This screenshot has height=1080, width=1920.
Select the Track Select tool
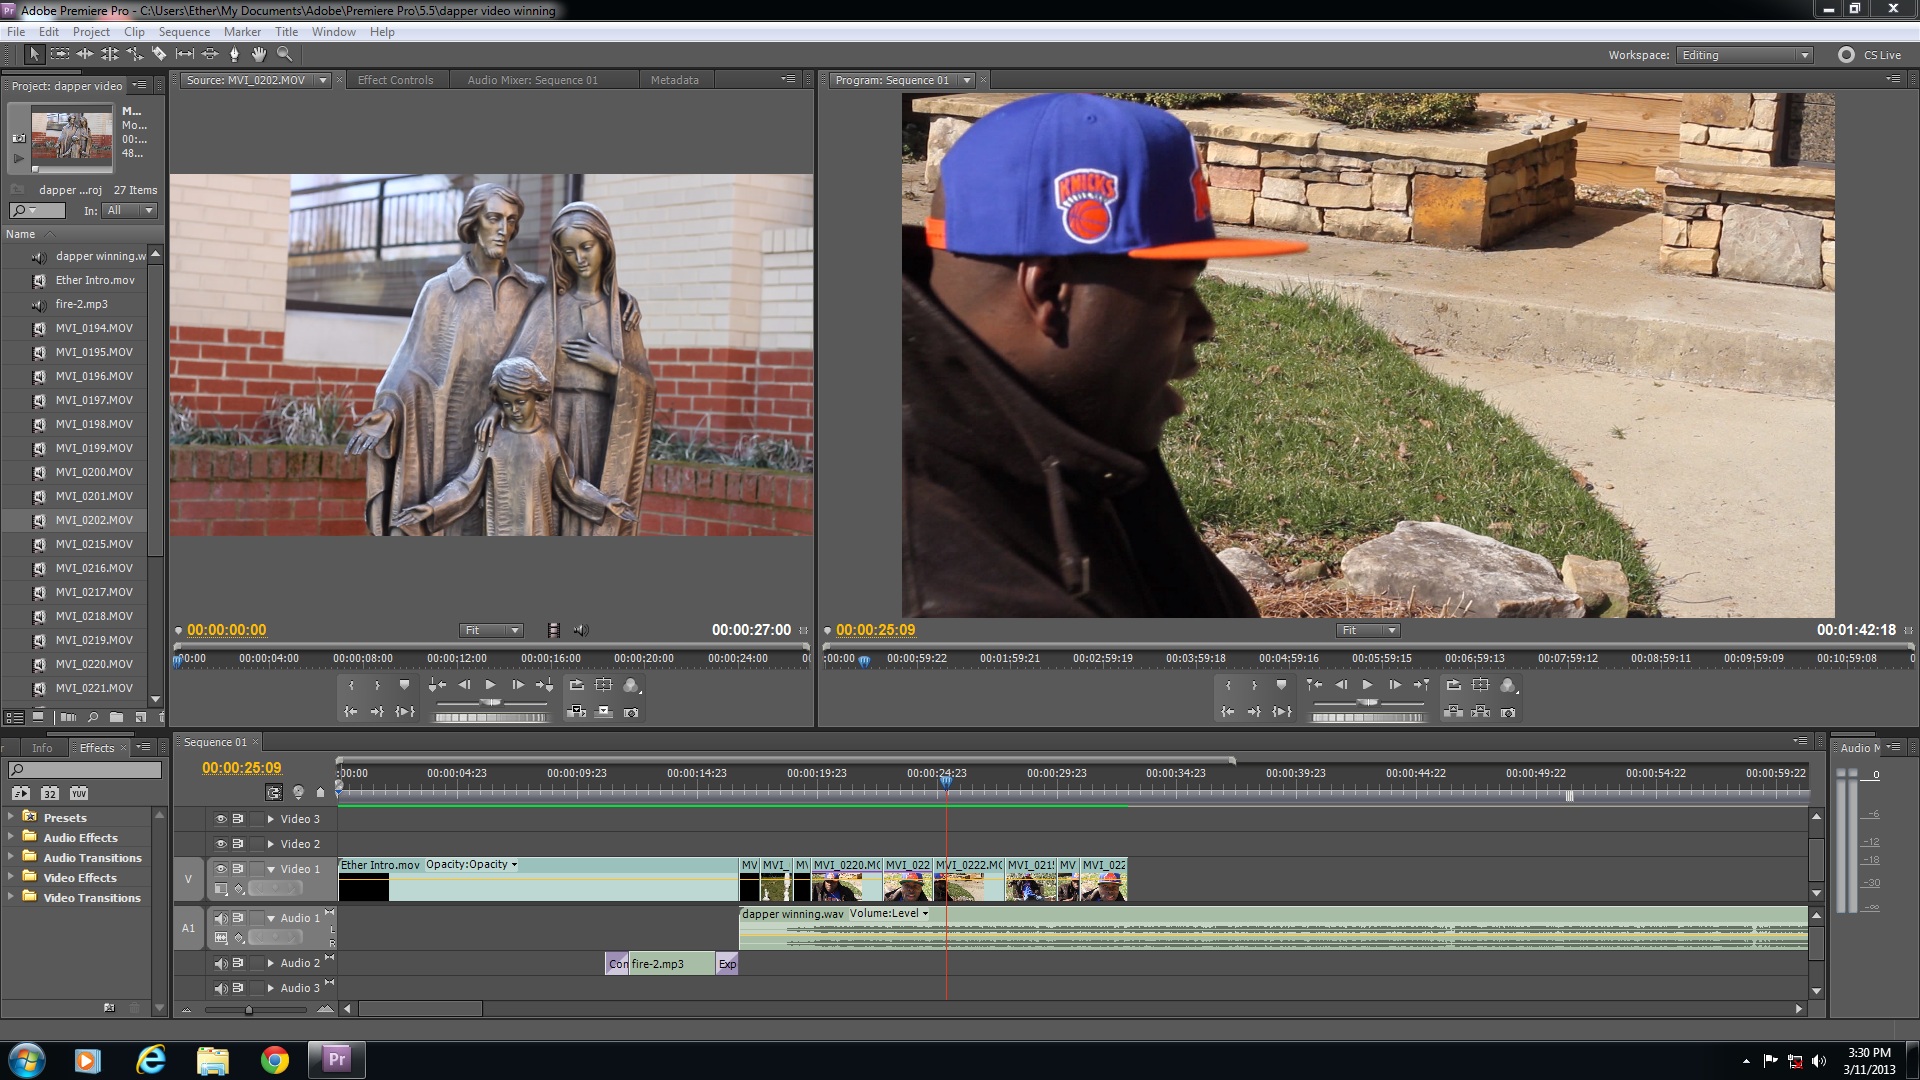click(60, 54)
